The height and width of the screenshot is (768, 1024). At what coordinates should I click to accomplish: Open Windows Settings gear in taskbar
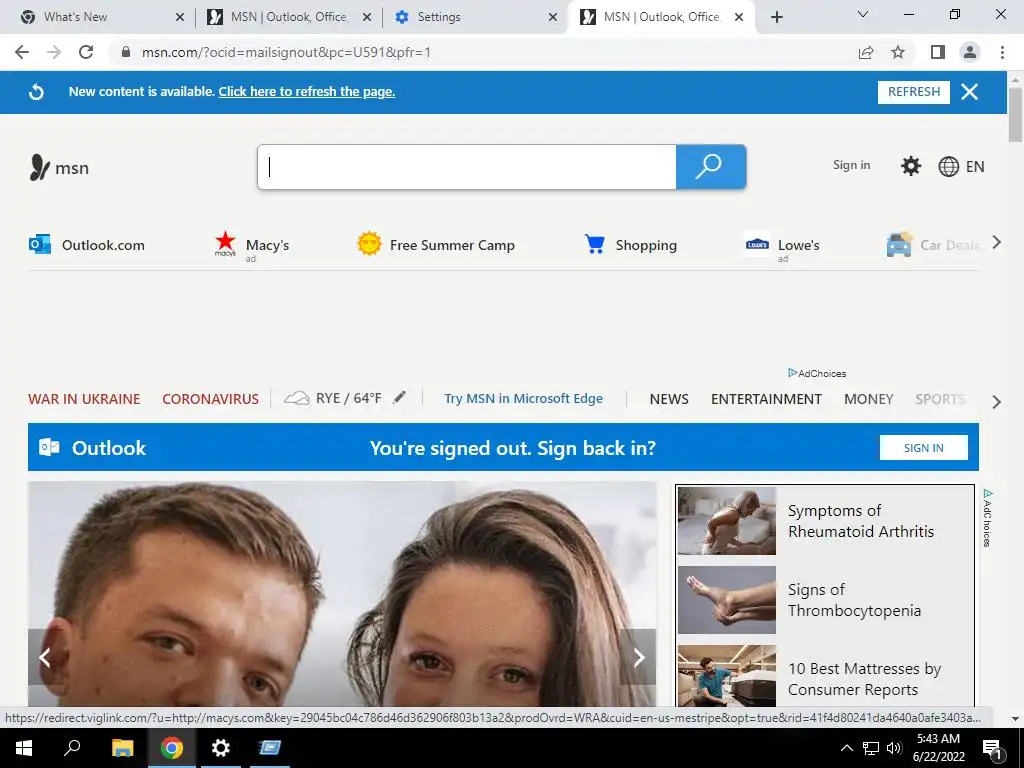click(221, 748)
